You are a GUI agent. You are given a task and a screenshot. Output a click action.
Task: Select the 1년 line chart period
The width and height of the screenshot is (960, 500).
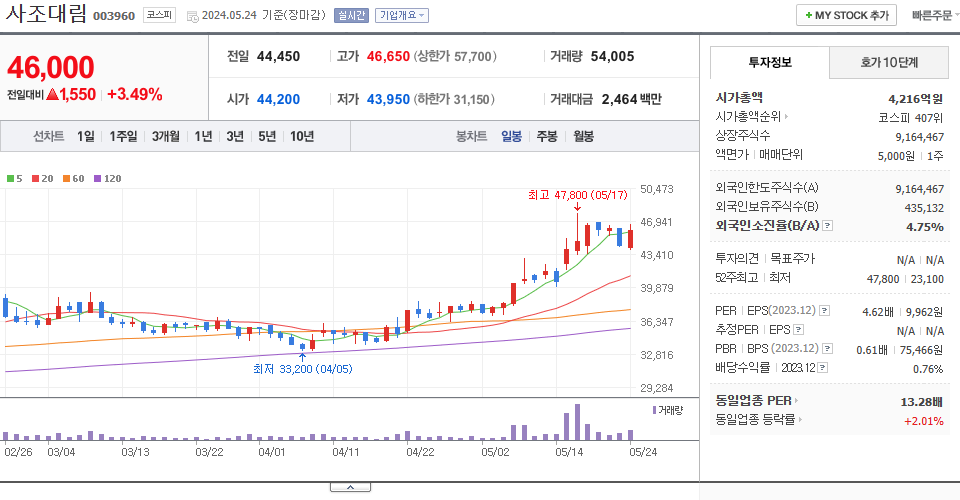(203, 136)
